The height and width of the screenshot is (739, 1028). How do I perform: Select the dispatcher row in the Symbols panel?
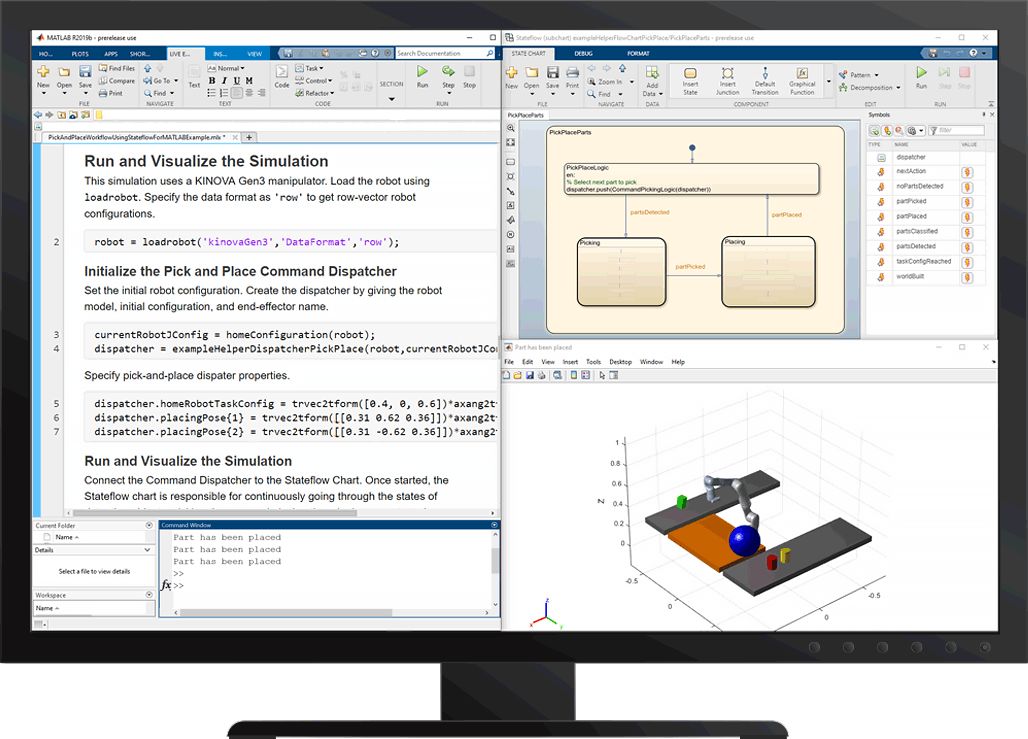click(926, 157)
